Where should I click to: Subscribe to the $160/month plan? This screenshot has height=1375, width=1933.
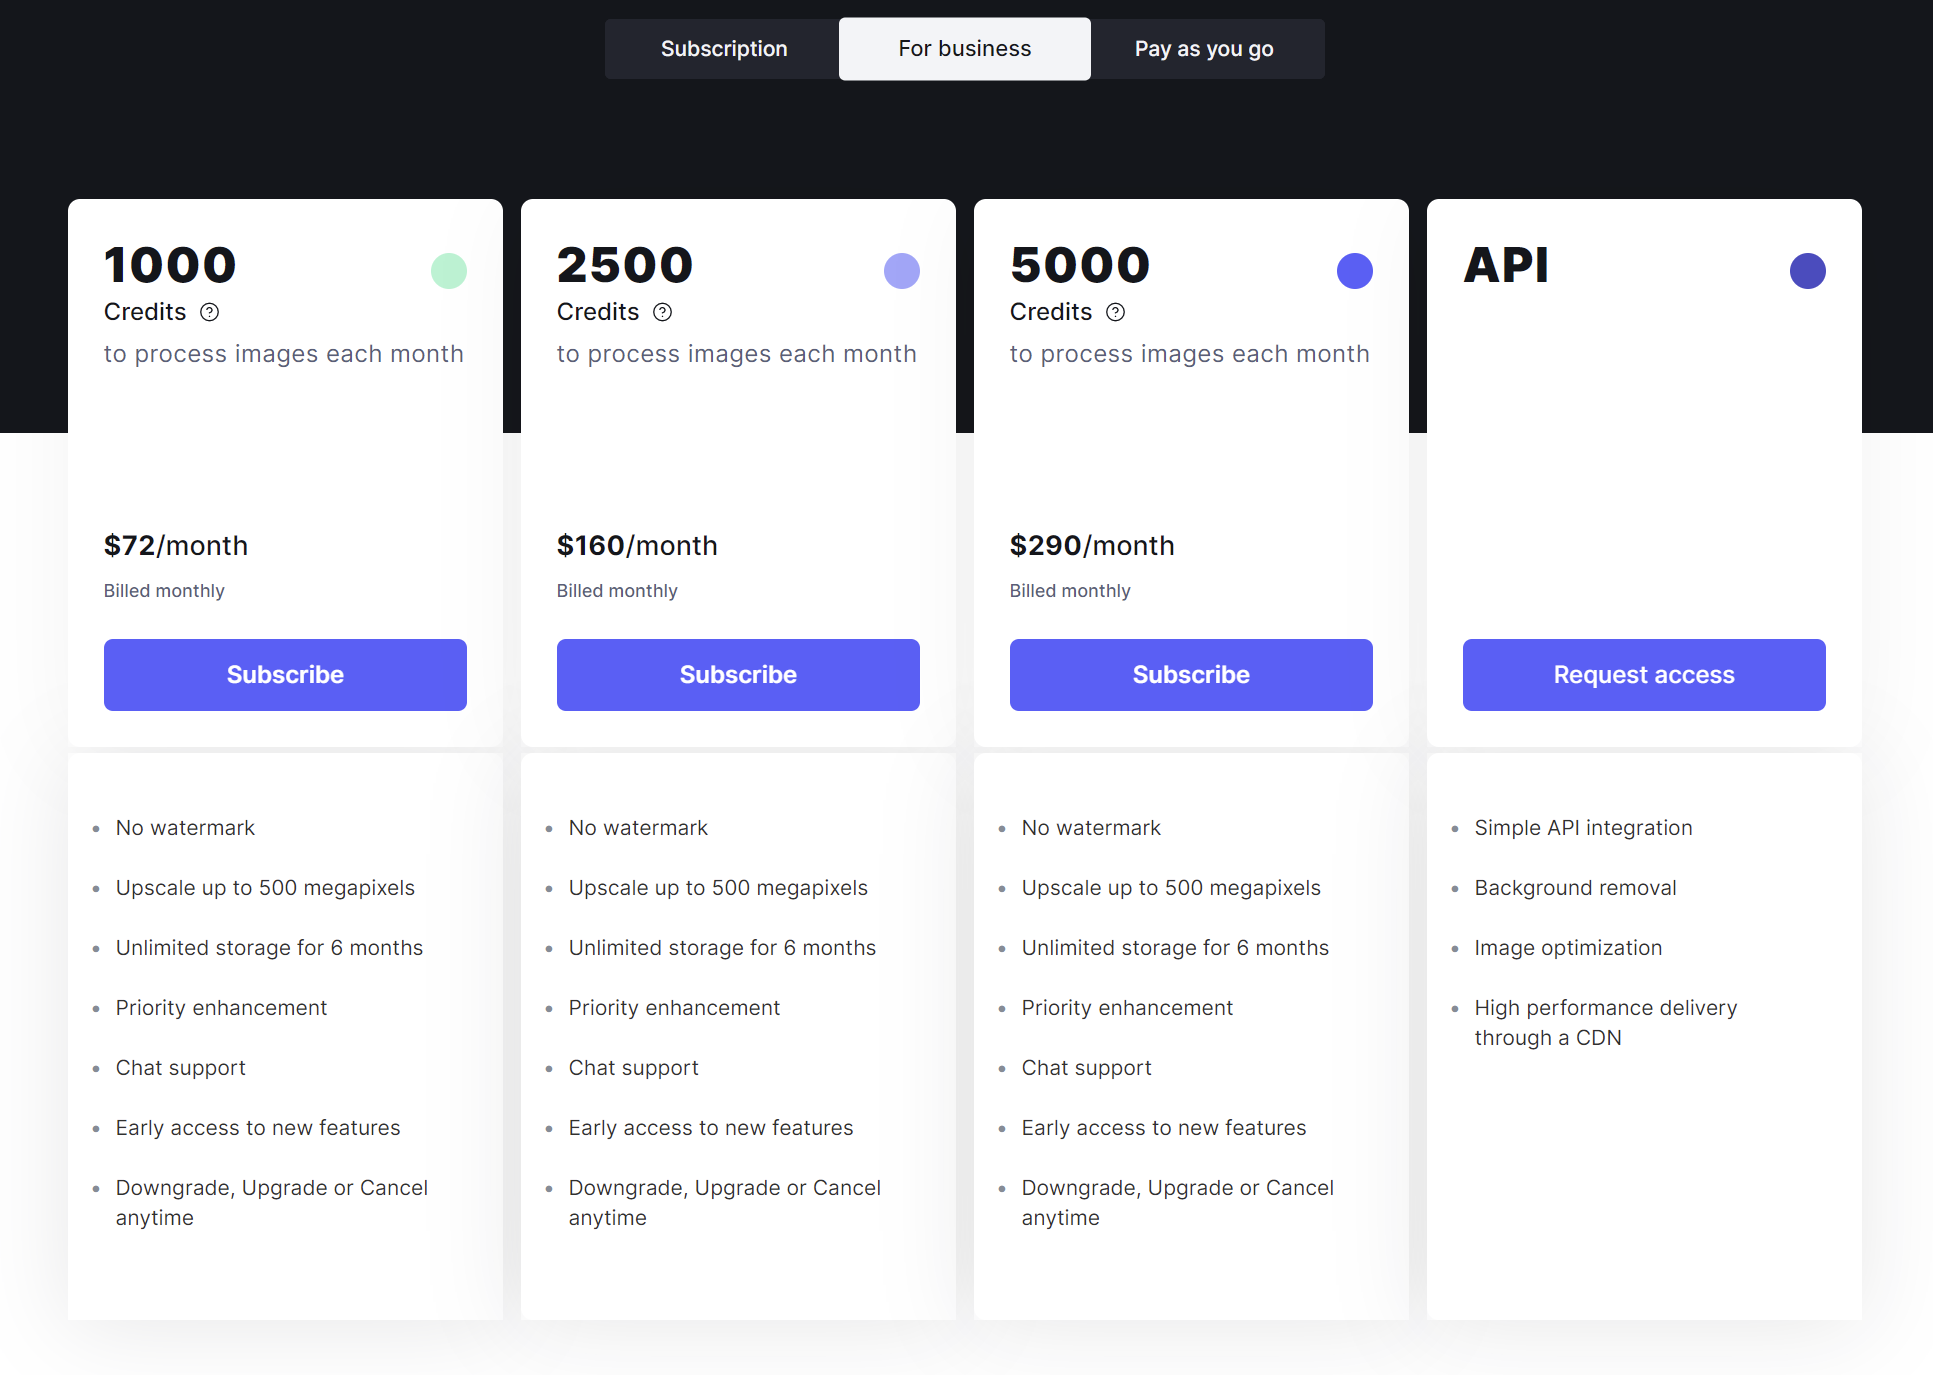tap(738, 675)
